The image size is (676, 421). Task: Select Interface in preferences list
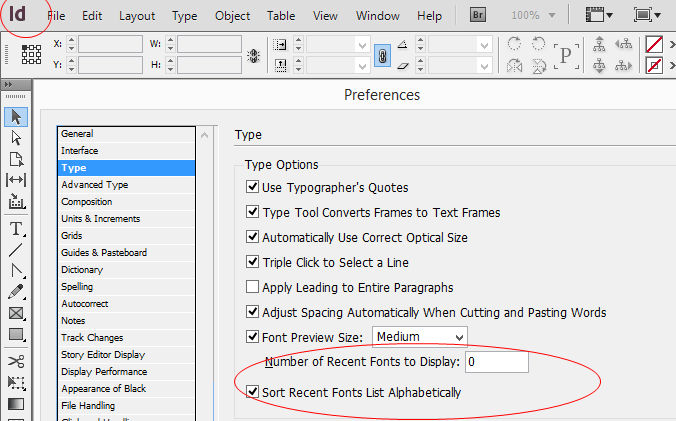point(126,151)
